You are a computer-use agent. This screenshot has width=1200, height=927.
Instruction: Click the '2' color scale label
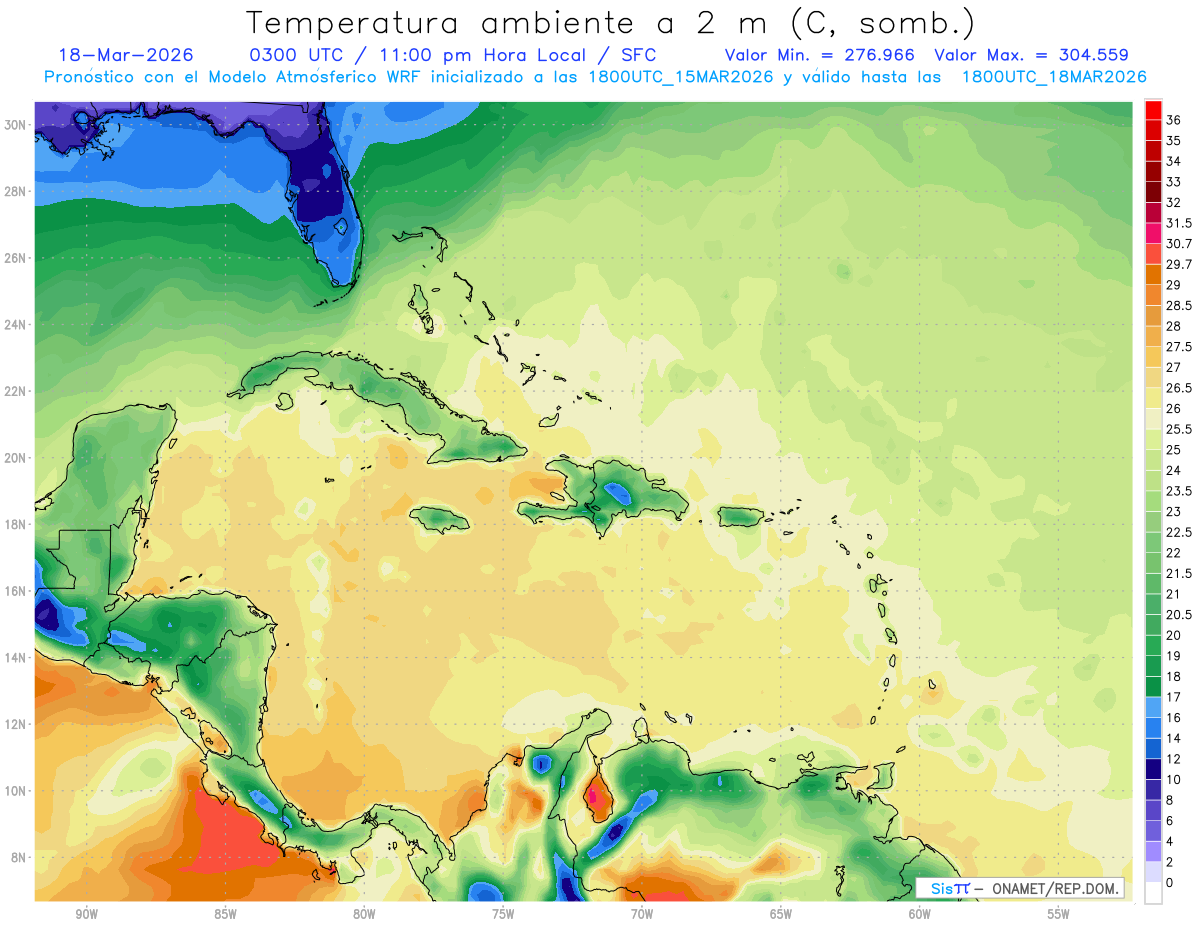tap(1170, 862)
